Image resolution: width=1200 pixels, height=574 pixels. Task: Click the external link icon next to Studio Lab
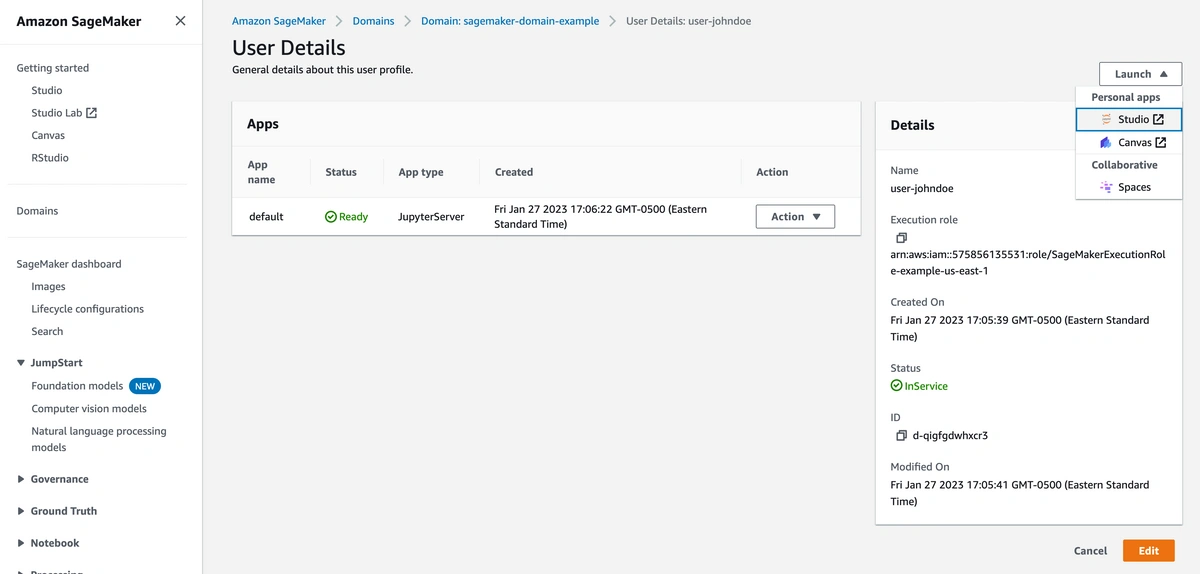coord(91,113)
